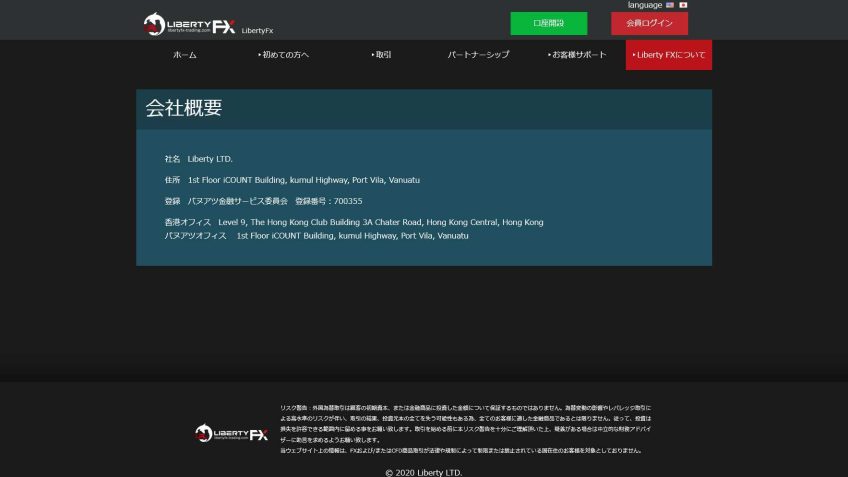The image size is (848, 477).
Task: Go to the ホーム menu item
Action: (185, 55)
